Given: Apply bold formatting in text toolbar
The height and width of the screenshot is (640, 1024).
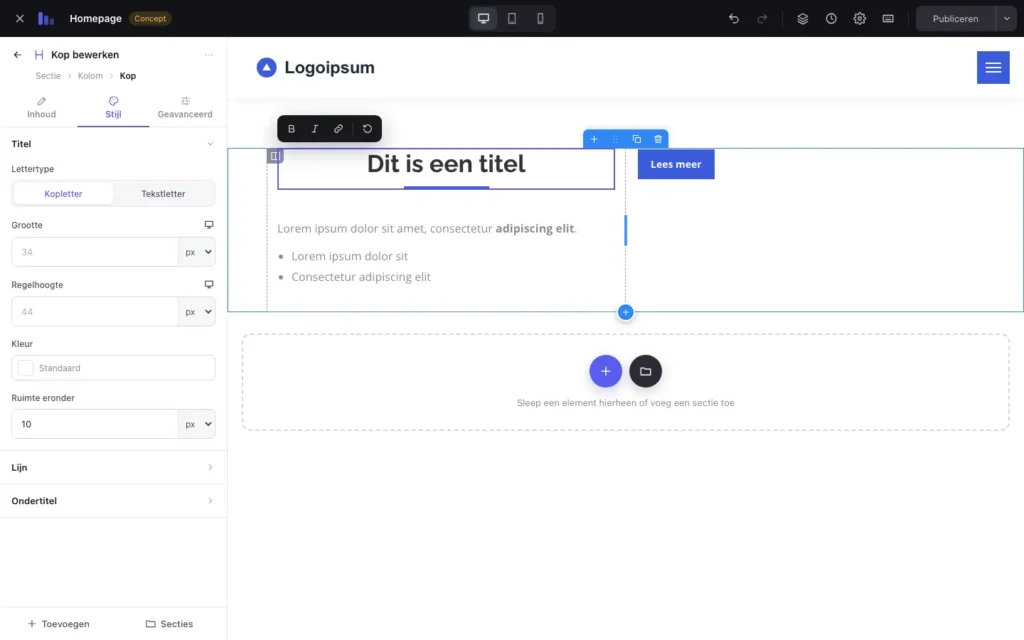Looking at the screenshot, I should 291,129.
